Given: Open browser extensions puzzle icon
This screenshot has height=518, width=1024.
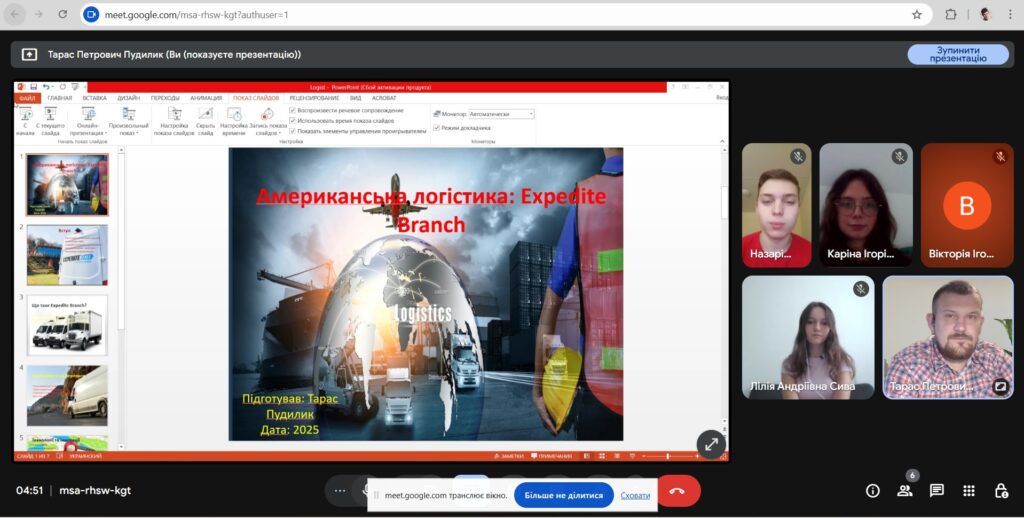Looking at the screenshot, I should (x=951, y=15).
